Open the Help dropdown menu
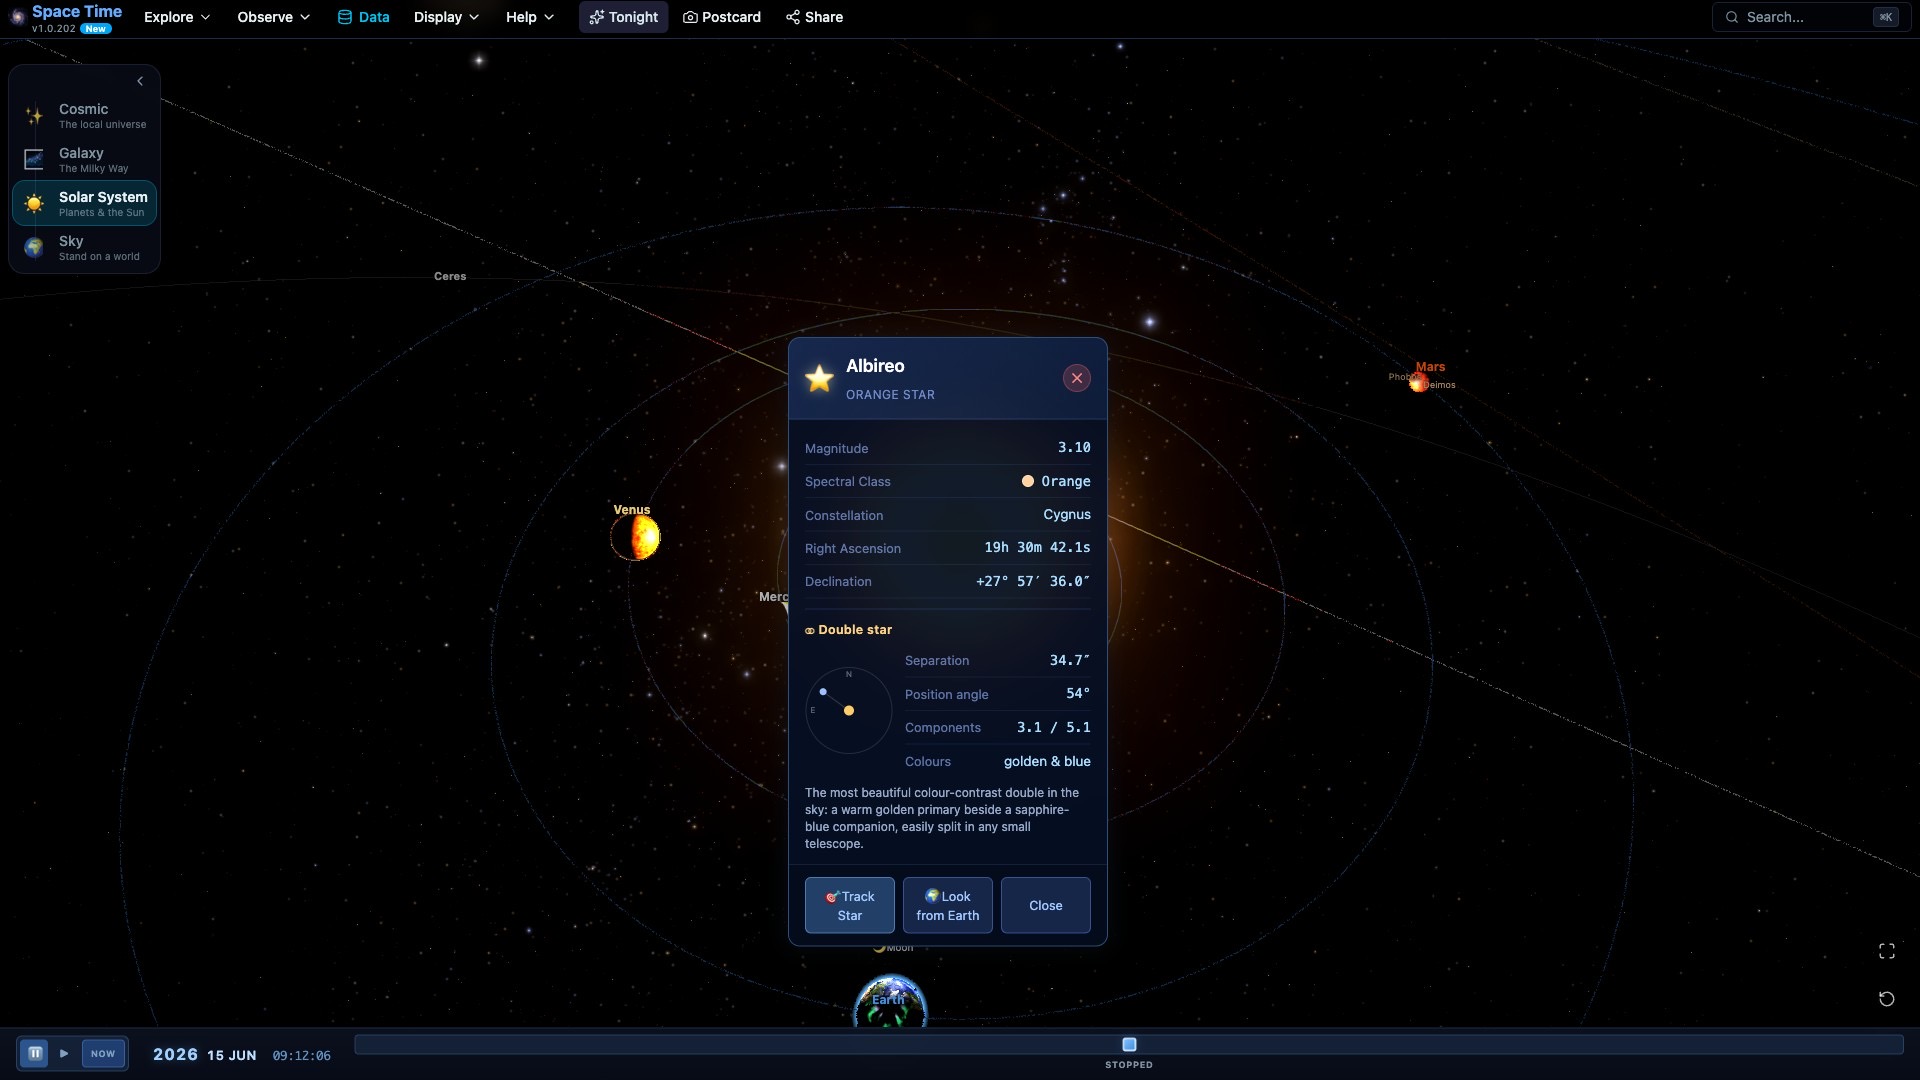This screenshot has height=1080, width=1920. pyautogui.click(x=529, y=17)
